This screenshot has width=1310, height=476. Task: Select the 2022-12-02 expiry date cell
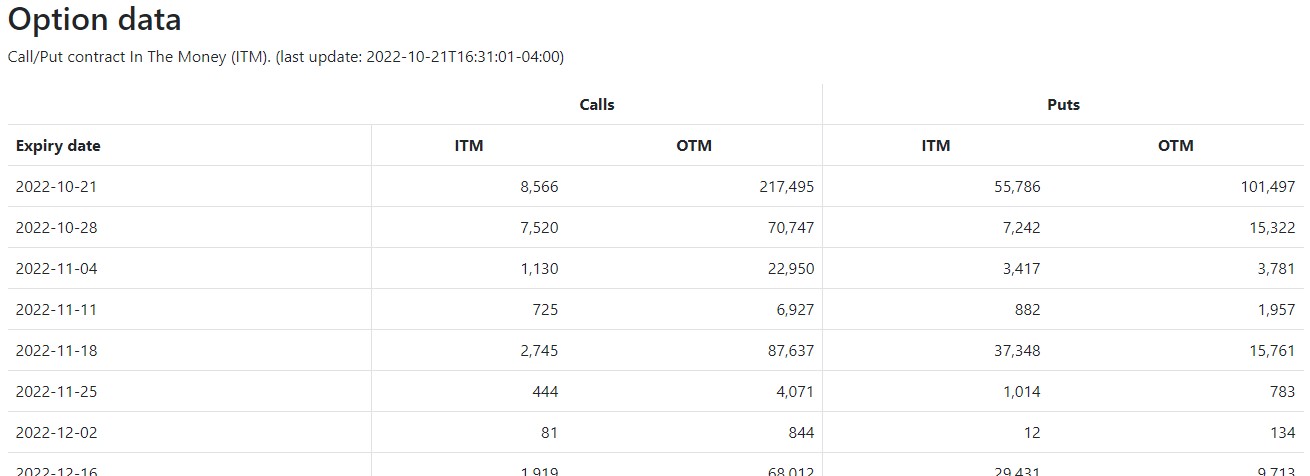(56, 433)
